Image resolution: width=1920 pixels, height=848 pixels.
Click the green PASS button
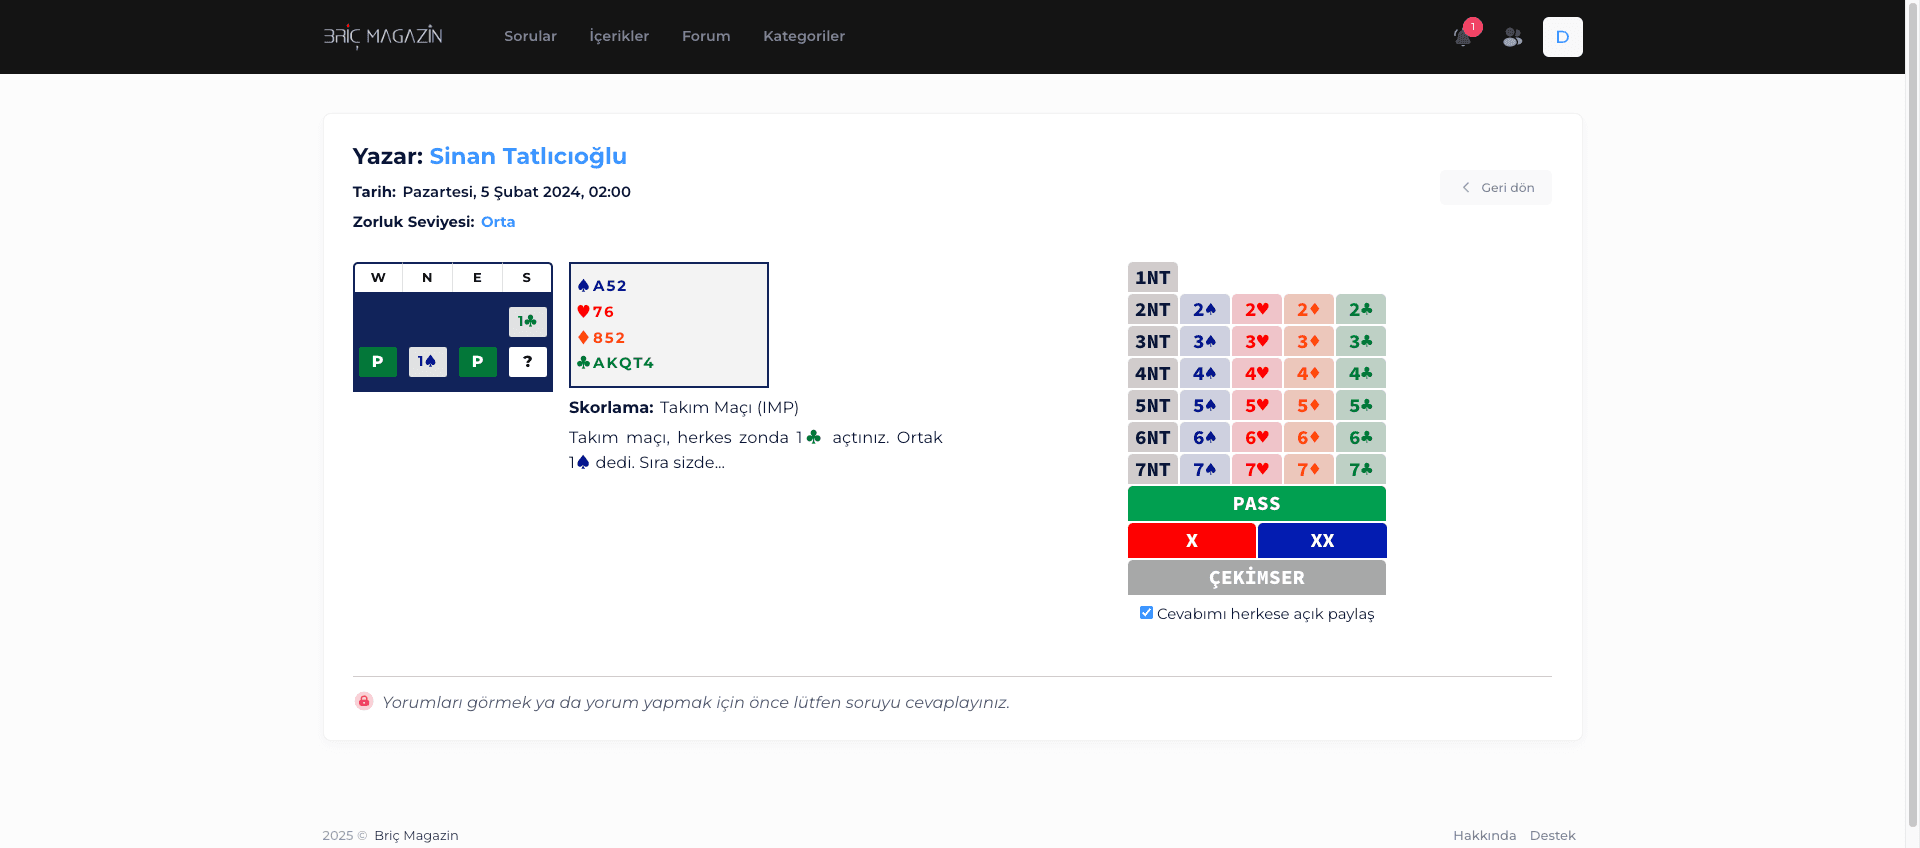coord(1257,503)
